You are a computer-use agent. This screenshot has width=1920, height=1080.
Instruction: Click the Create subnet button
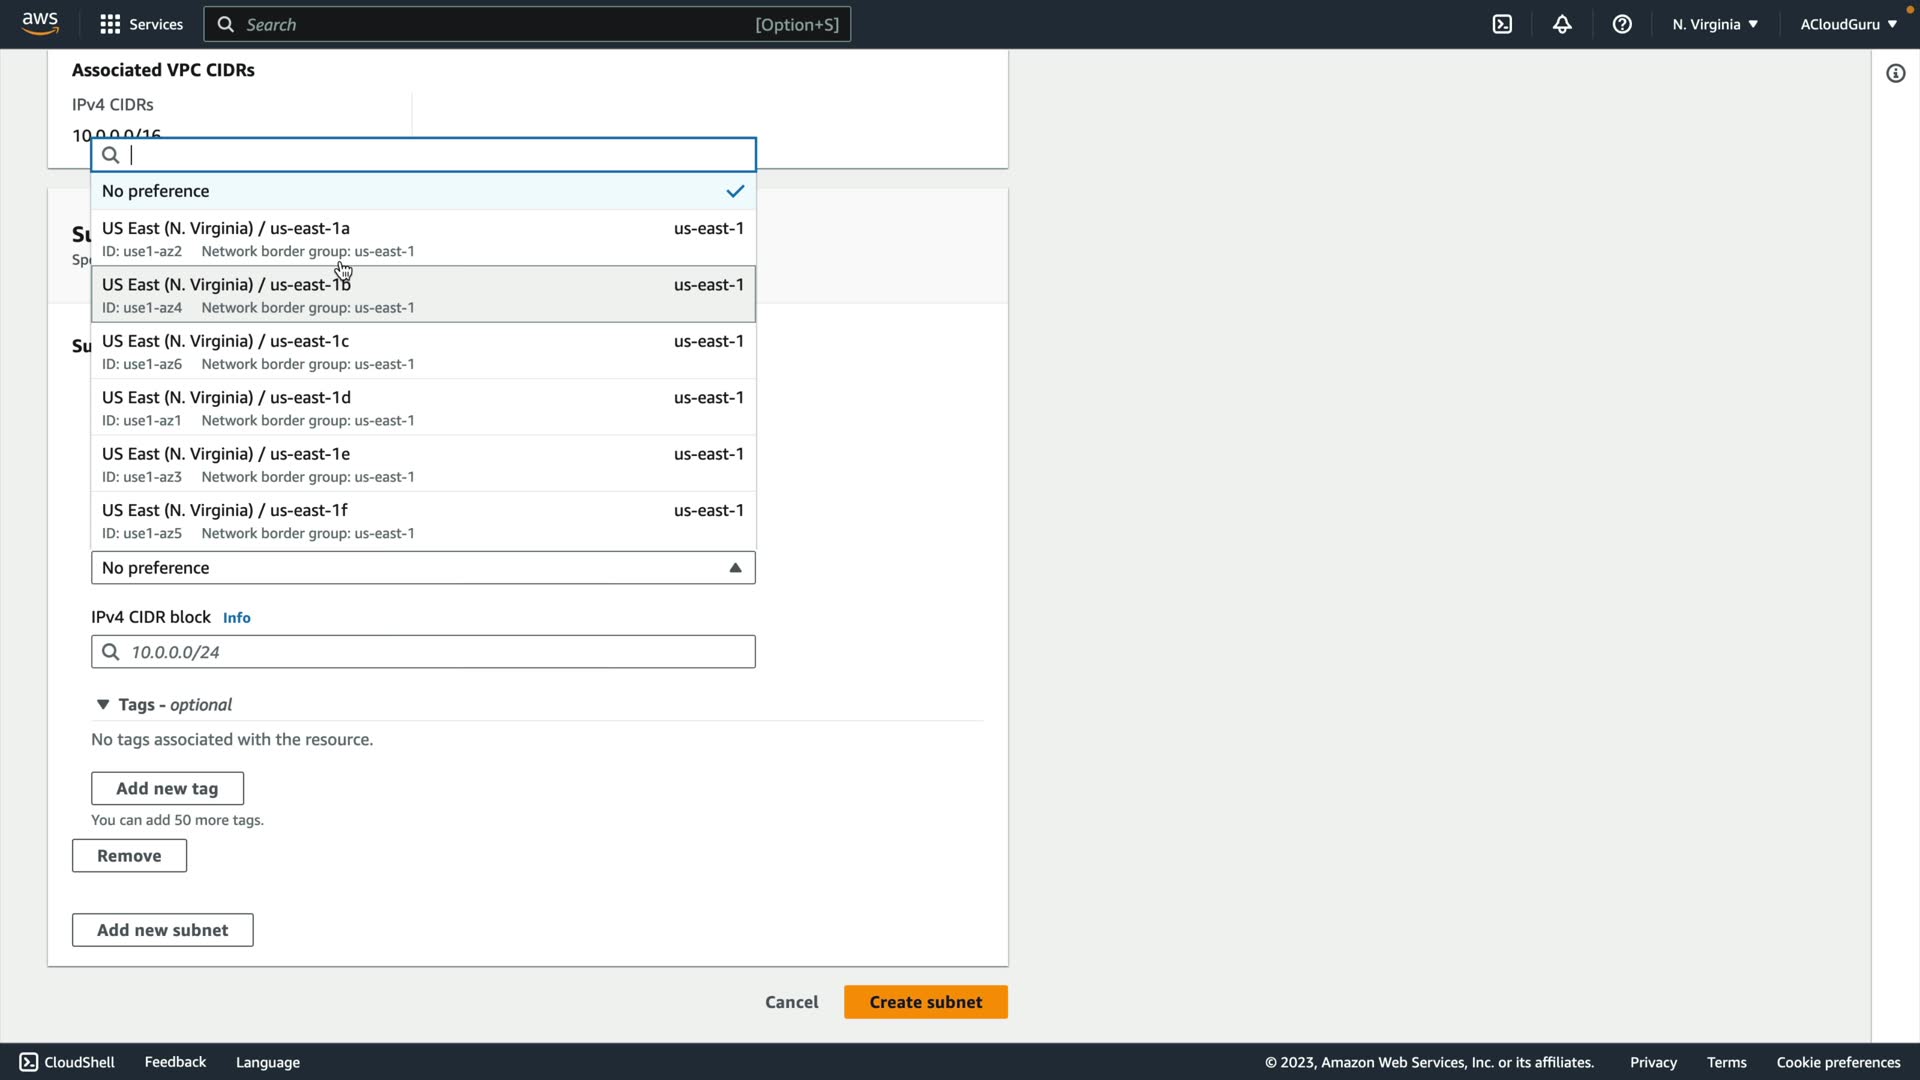pos(925,1002)
